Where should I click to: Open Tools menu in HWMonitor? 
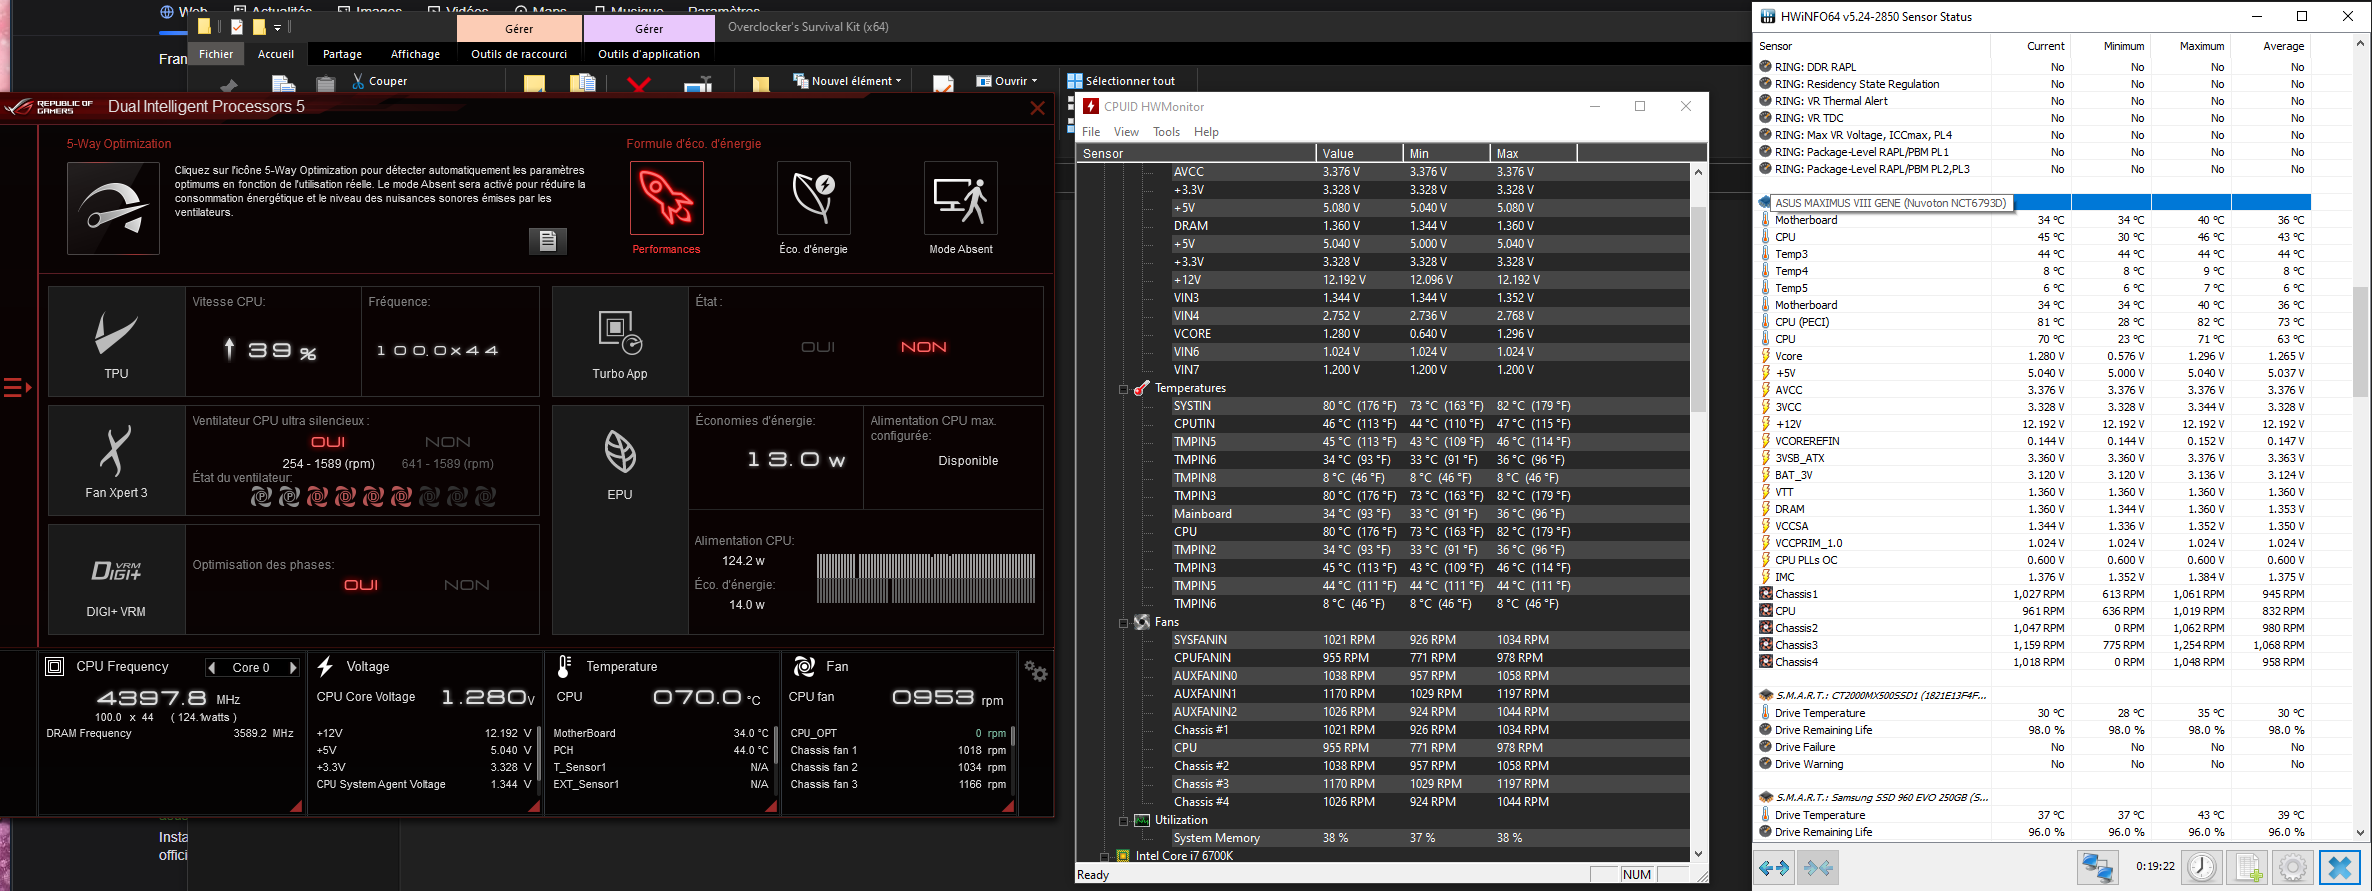click(x=1166, y=132)
